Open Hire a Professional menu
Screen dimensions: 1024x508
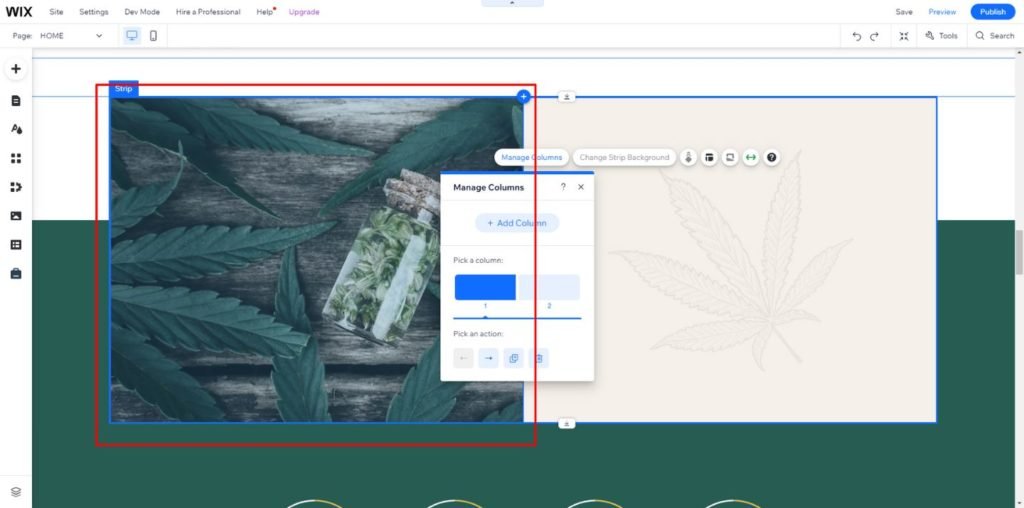(208, 12)
